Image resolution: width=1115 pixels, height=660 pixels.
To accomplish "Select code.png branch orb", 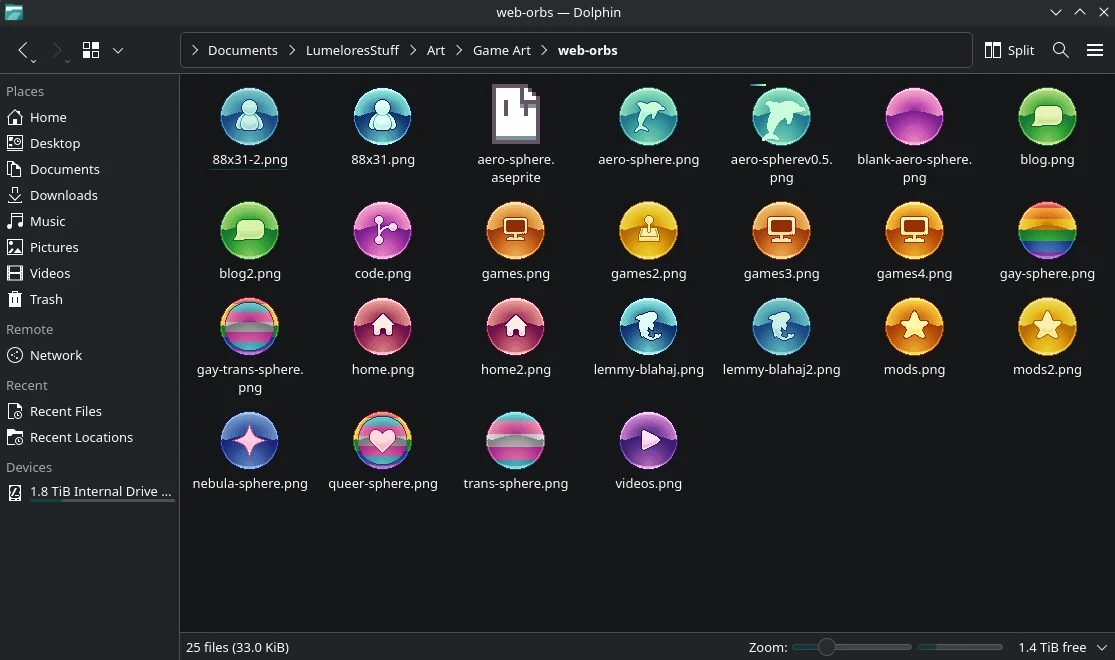I will coord(383,230).
